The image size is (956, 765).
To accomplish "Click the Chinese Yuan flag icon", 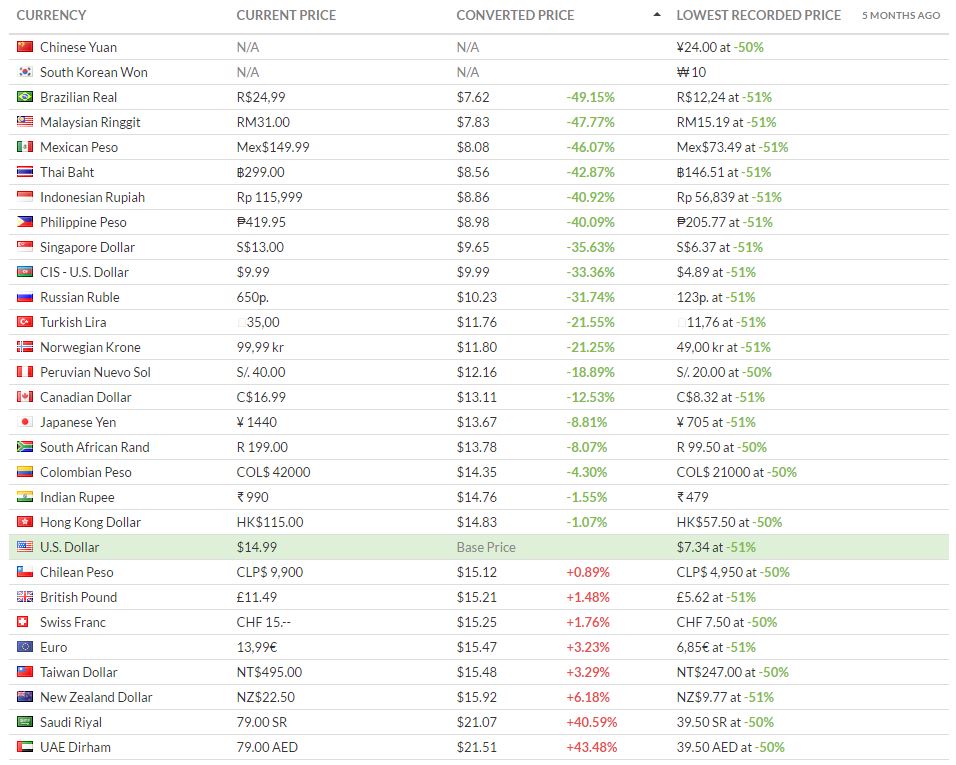I will [25, 47].
